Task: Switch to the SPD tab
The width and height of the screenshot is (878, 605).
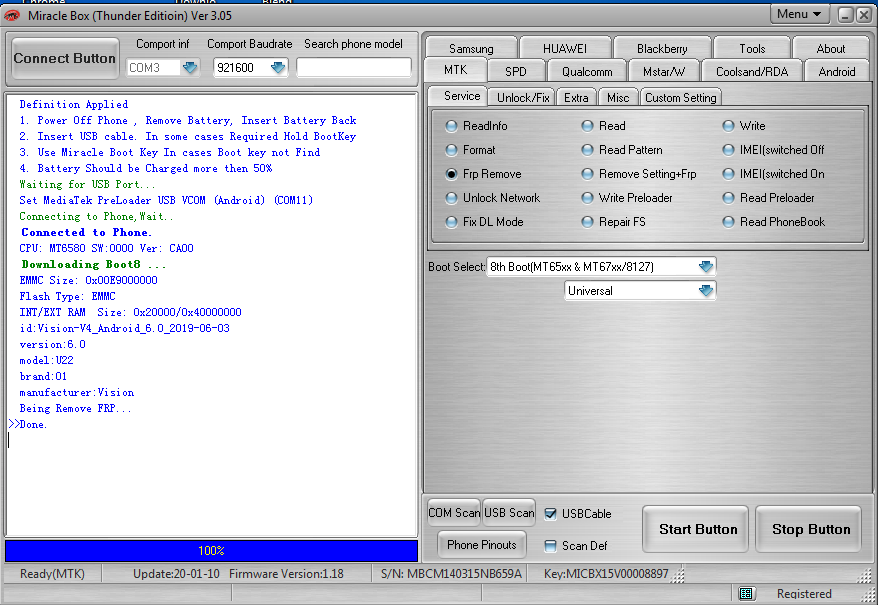Action: (516, 72)
